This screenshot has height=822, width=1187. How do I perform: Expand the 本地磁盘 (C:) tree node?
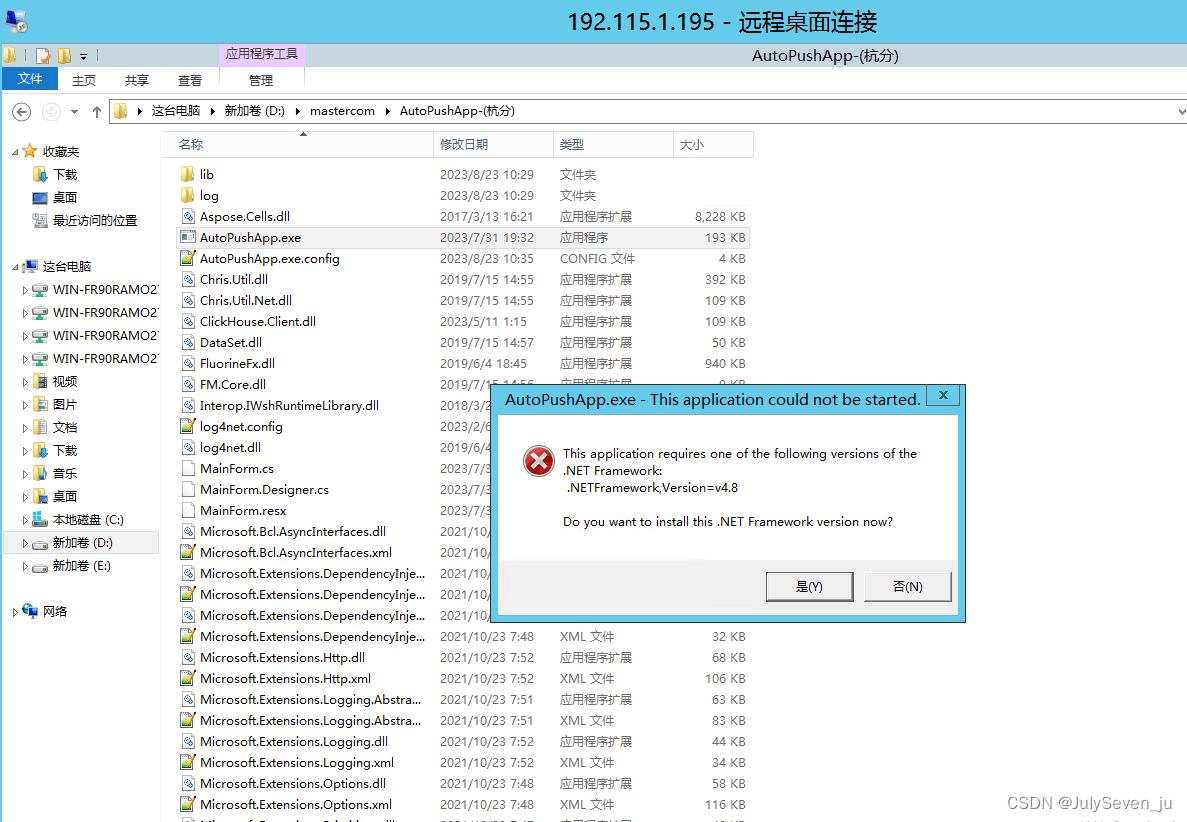pos(25,520)
